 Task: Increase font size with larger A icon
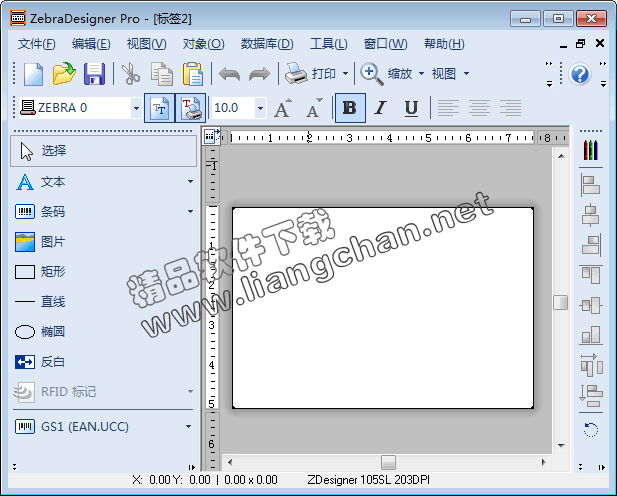[x=283, y=108]
